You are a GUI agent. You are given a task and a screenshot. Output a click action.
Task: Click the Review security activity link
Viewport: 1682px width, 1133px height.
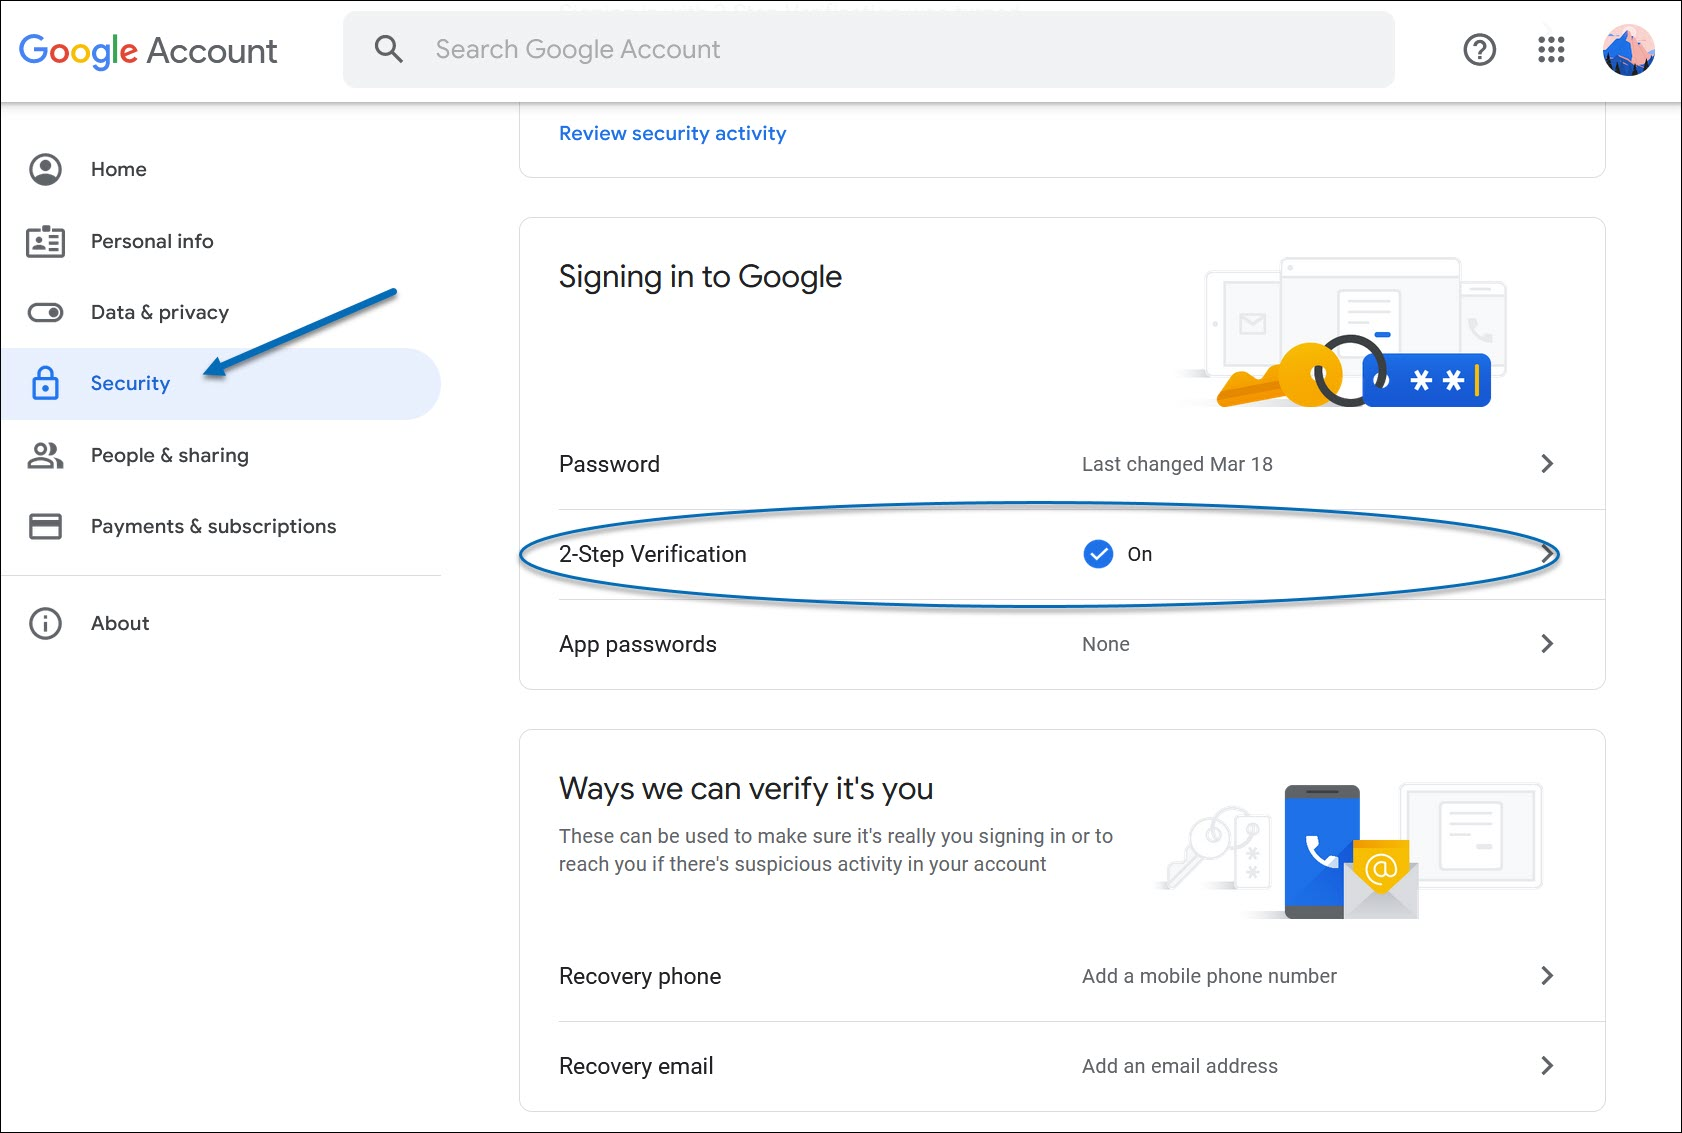[x=672, y=133]
